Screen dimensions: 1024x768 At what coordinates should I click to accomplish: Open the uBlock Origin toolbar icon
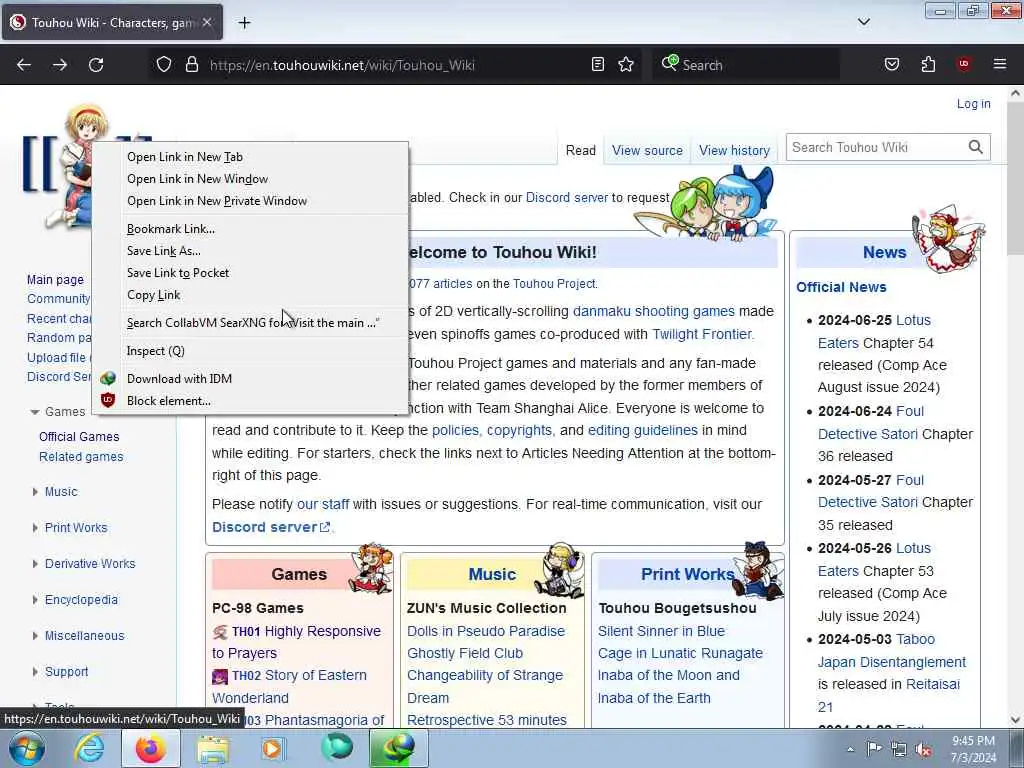964,64
